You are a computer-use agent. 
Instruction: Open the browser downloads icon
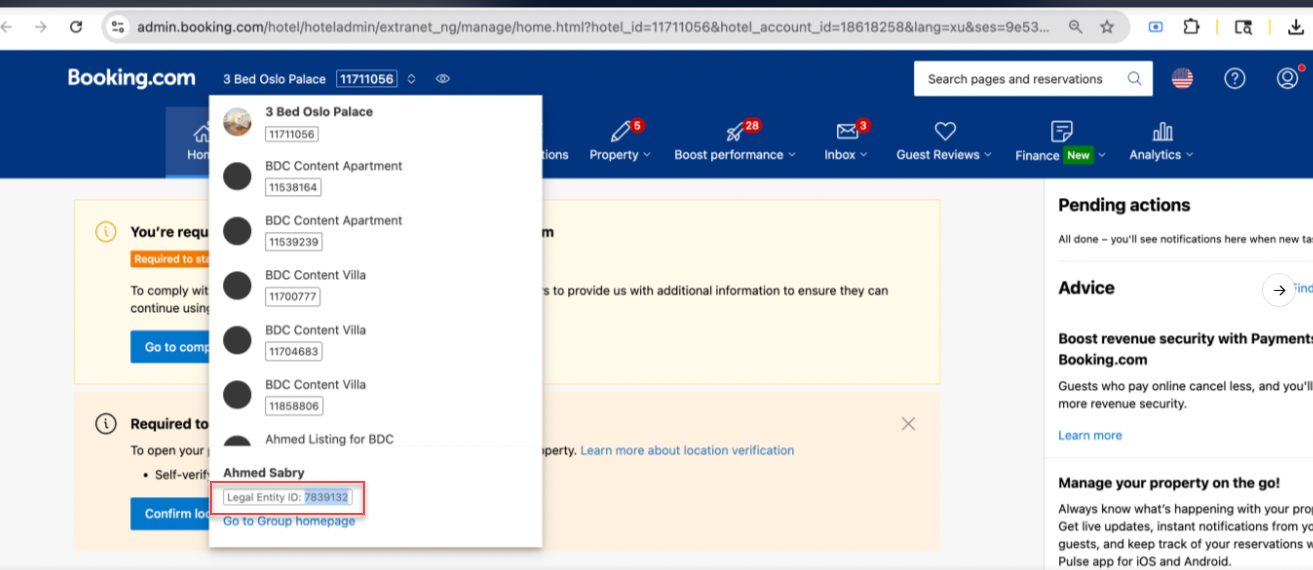[x=1297, y=27]
